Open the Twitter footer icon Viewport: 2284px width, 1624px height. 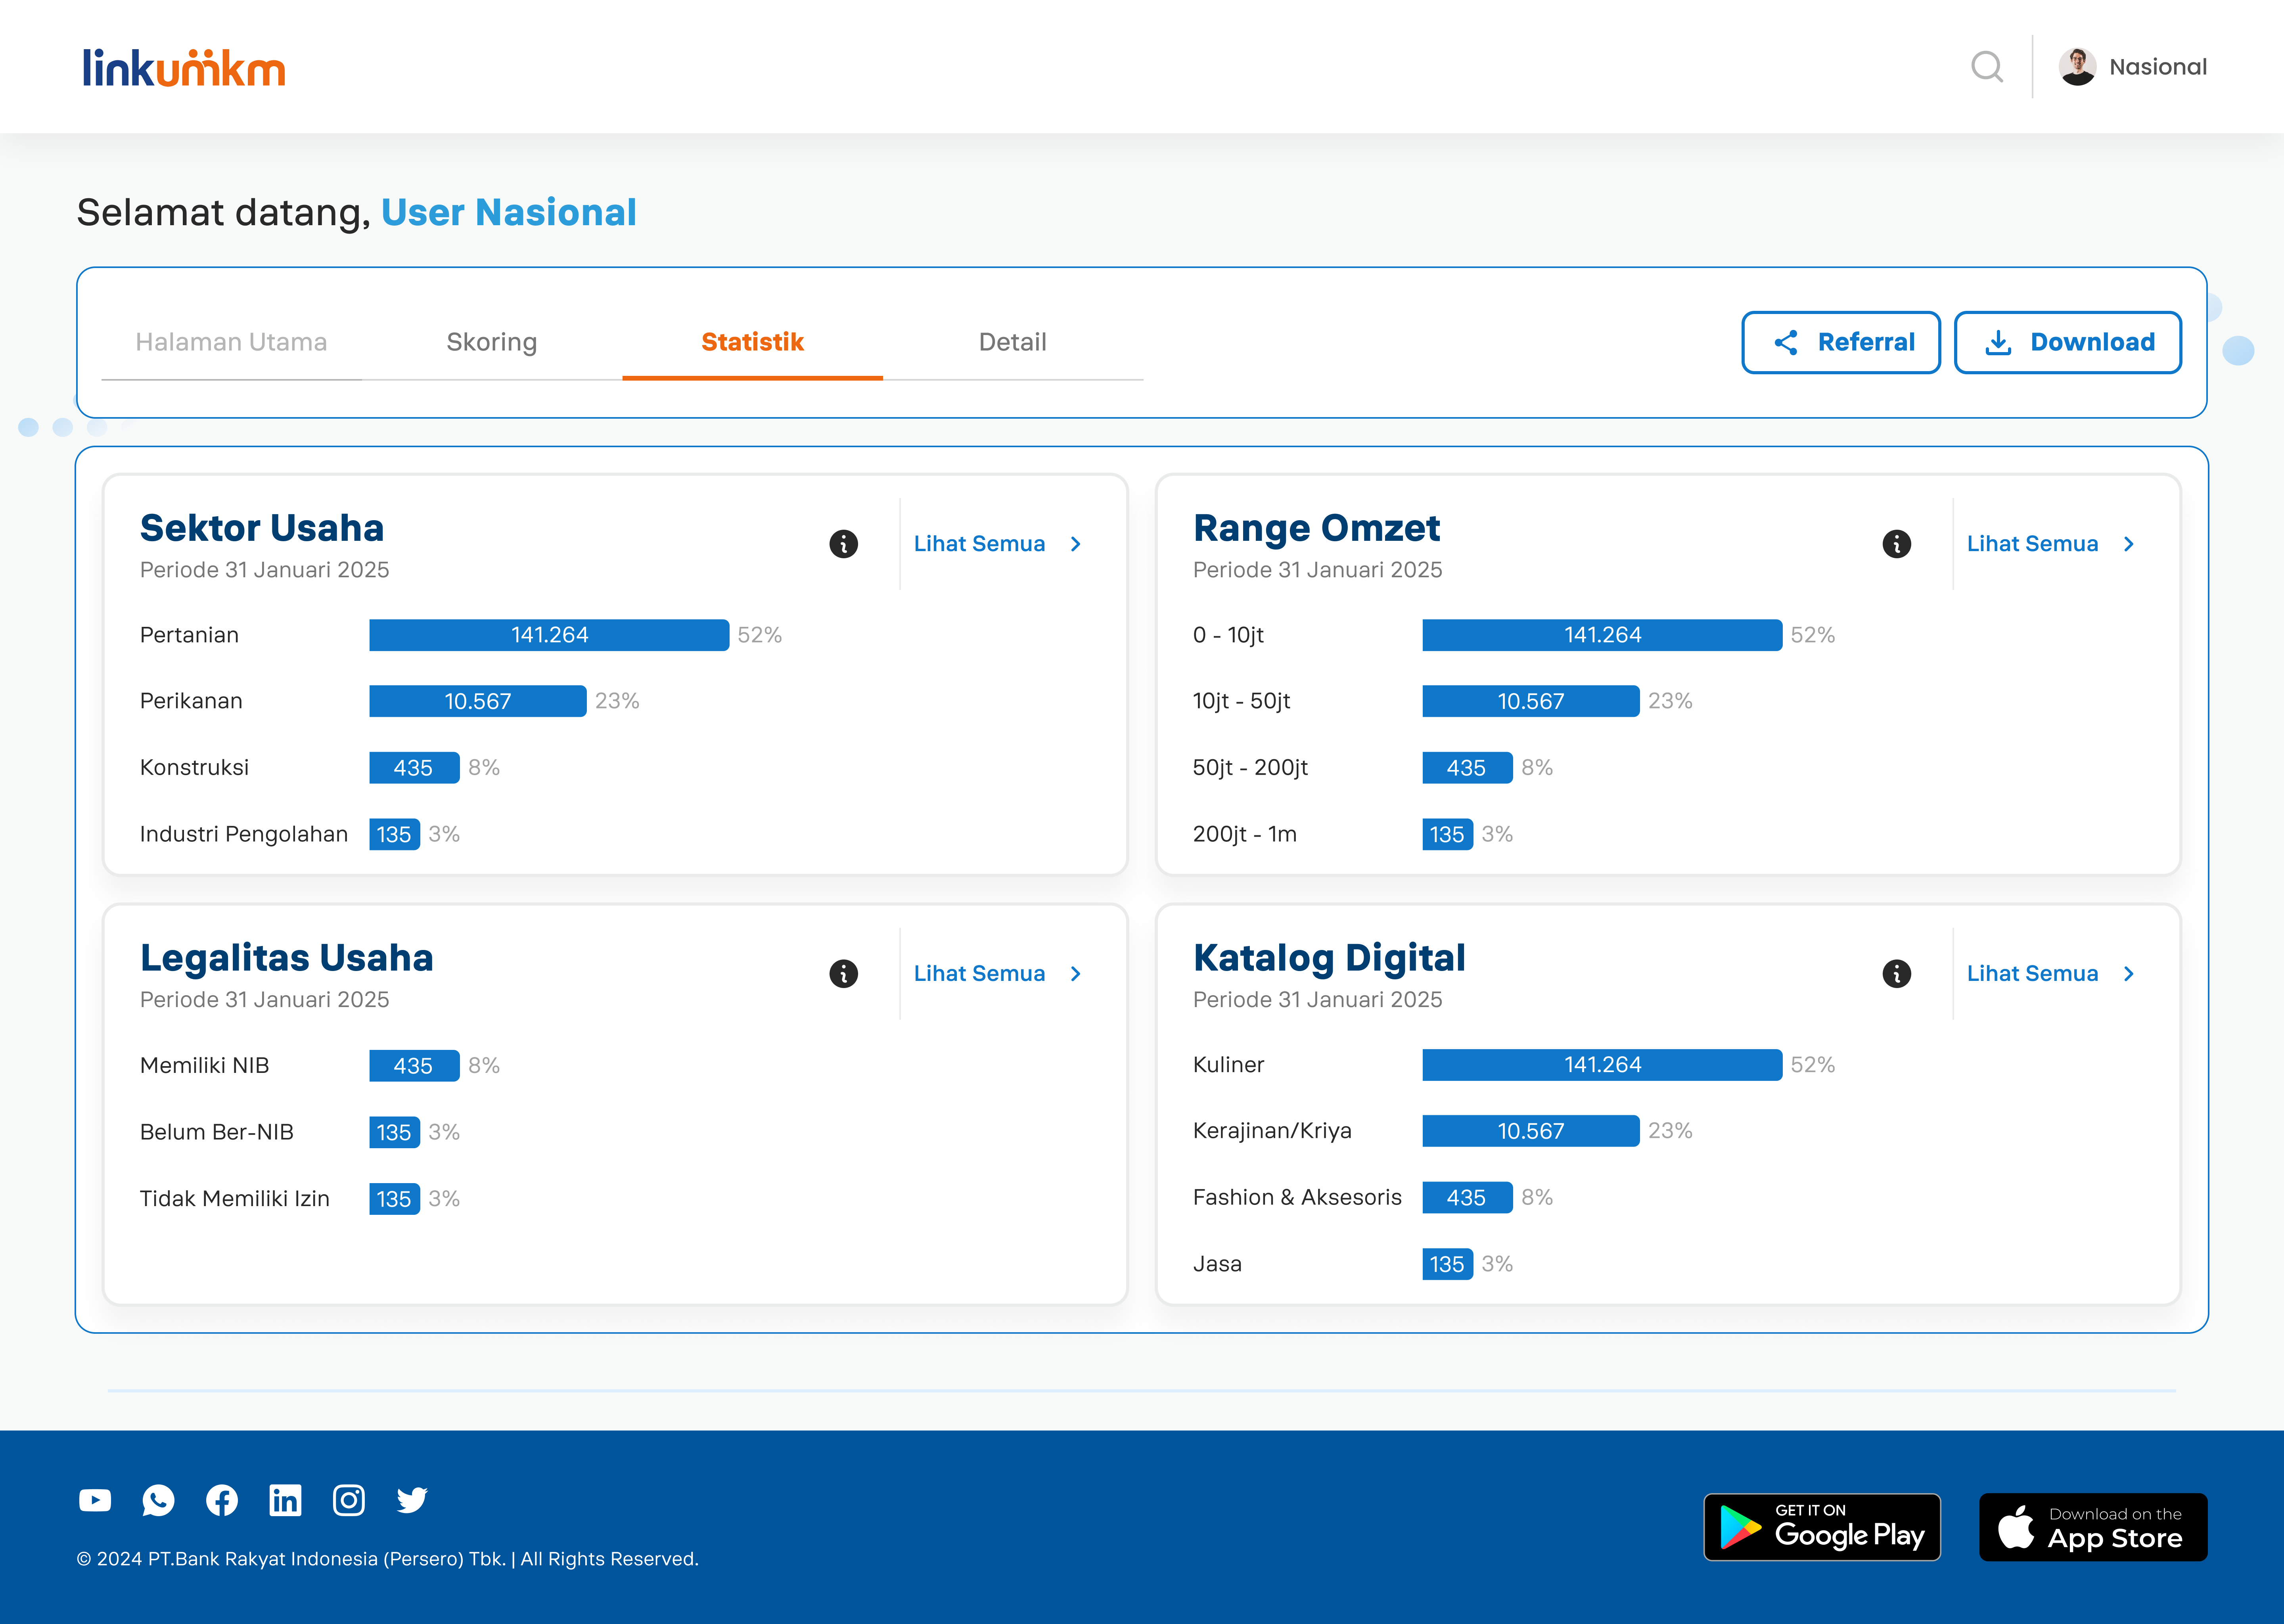coord(412,1500)
